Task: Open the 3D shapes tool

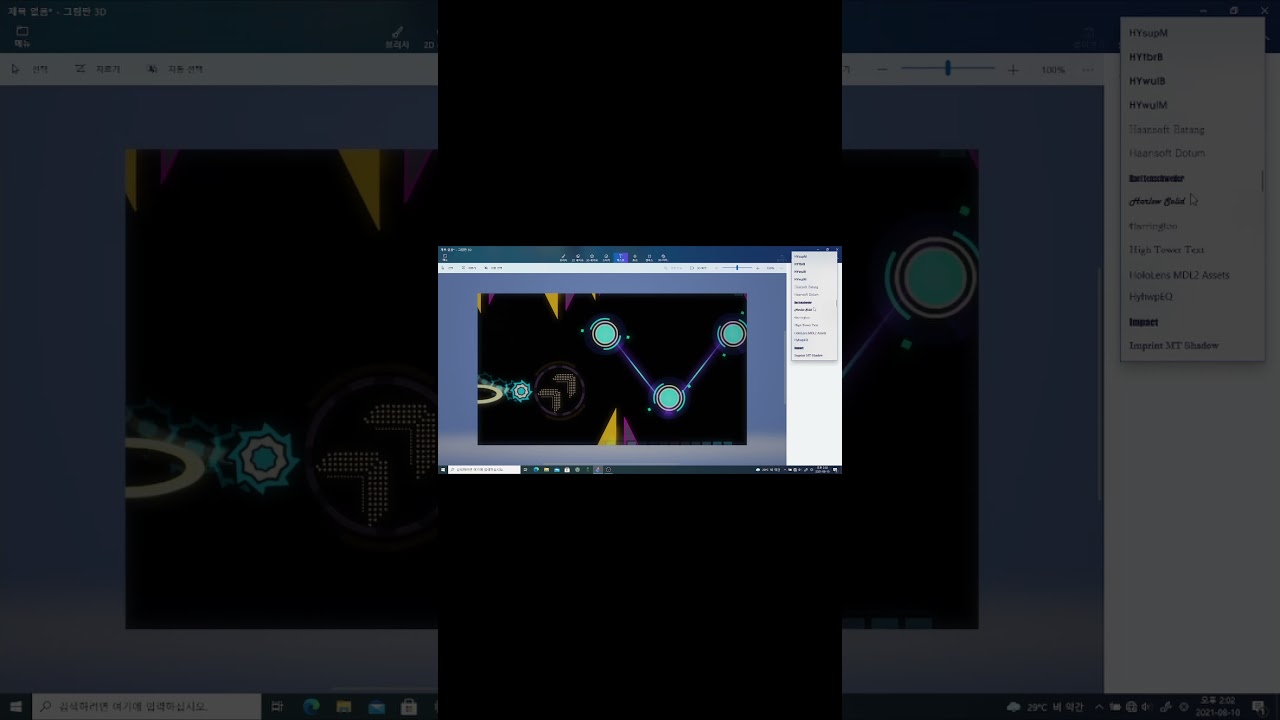Action: (x=592, y=257)
